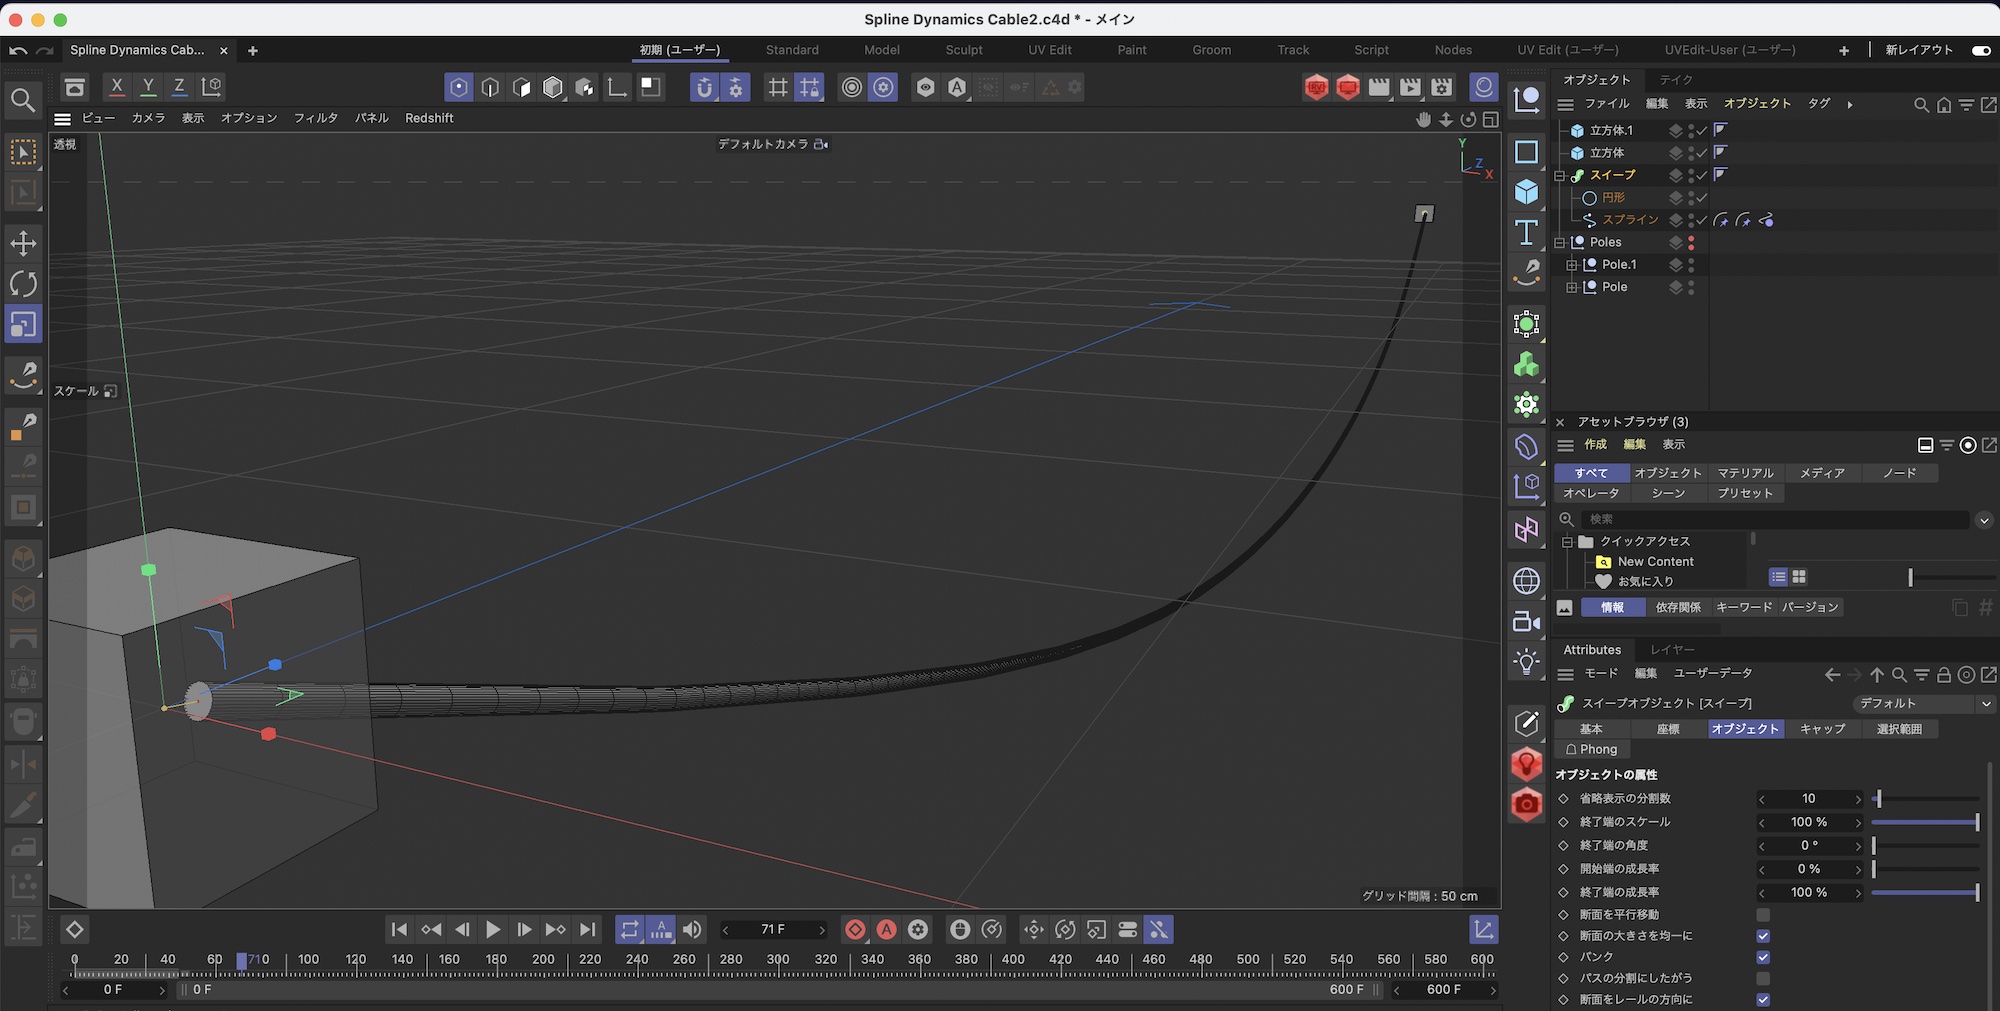The image size is (2000, 1011).
Task: Click the Camera object icon
Action: [x=1526, y=621]
